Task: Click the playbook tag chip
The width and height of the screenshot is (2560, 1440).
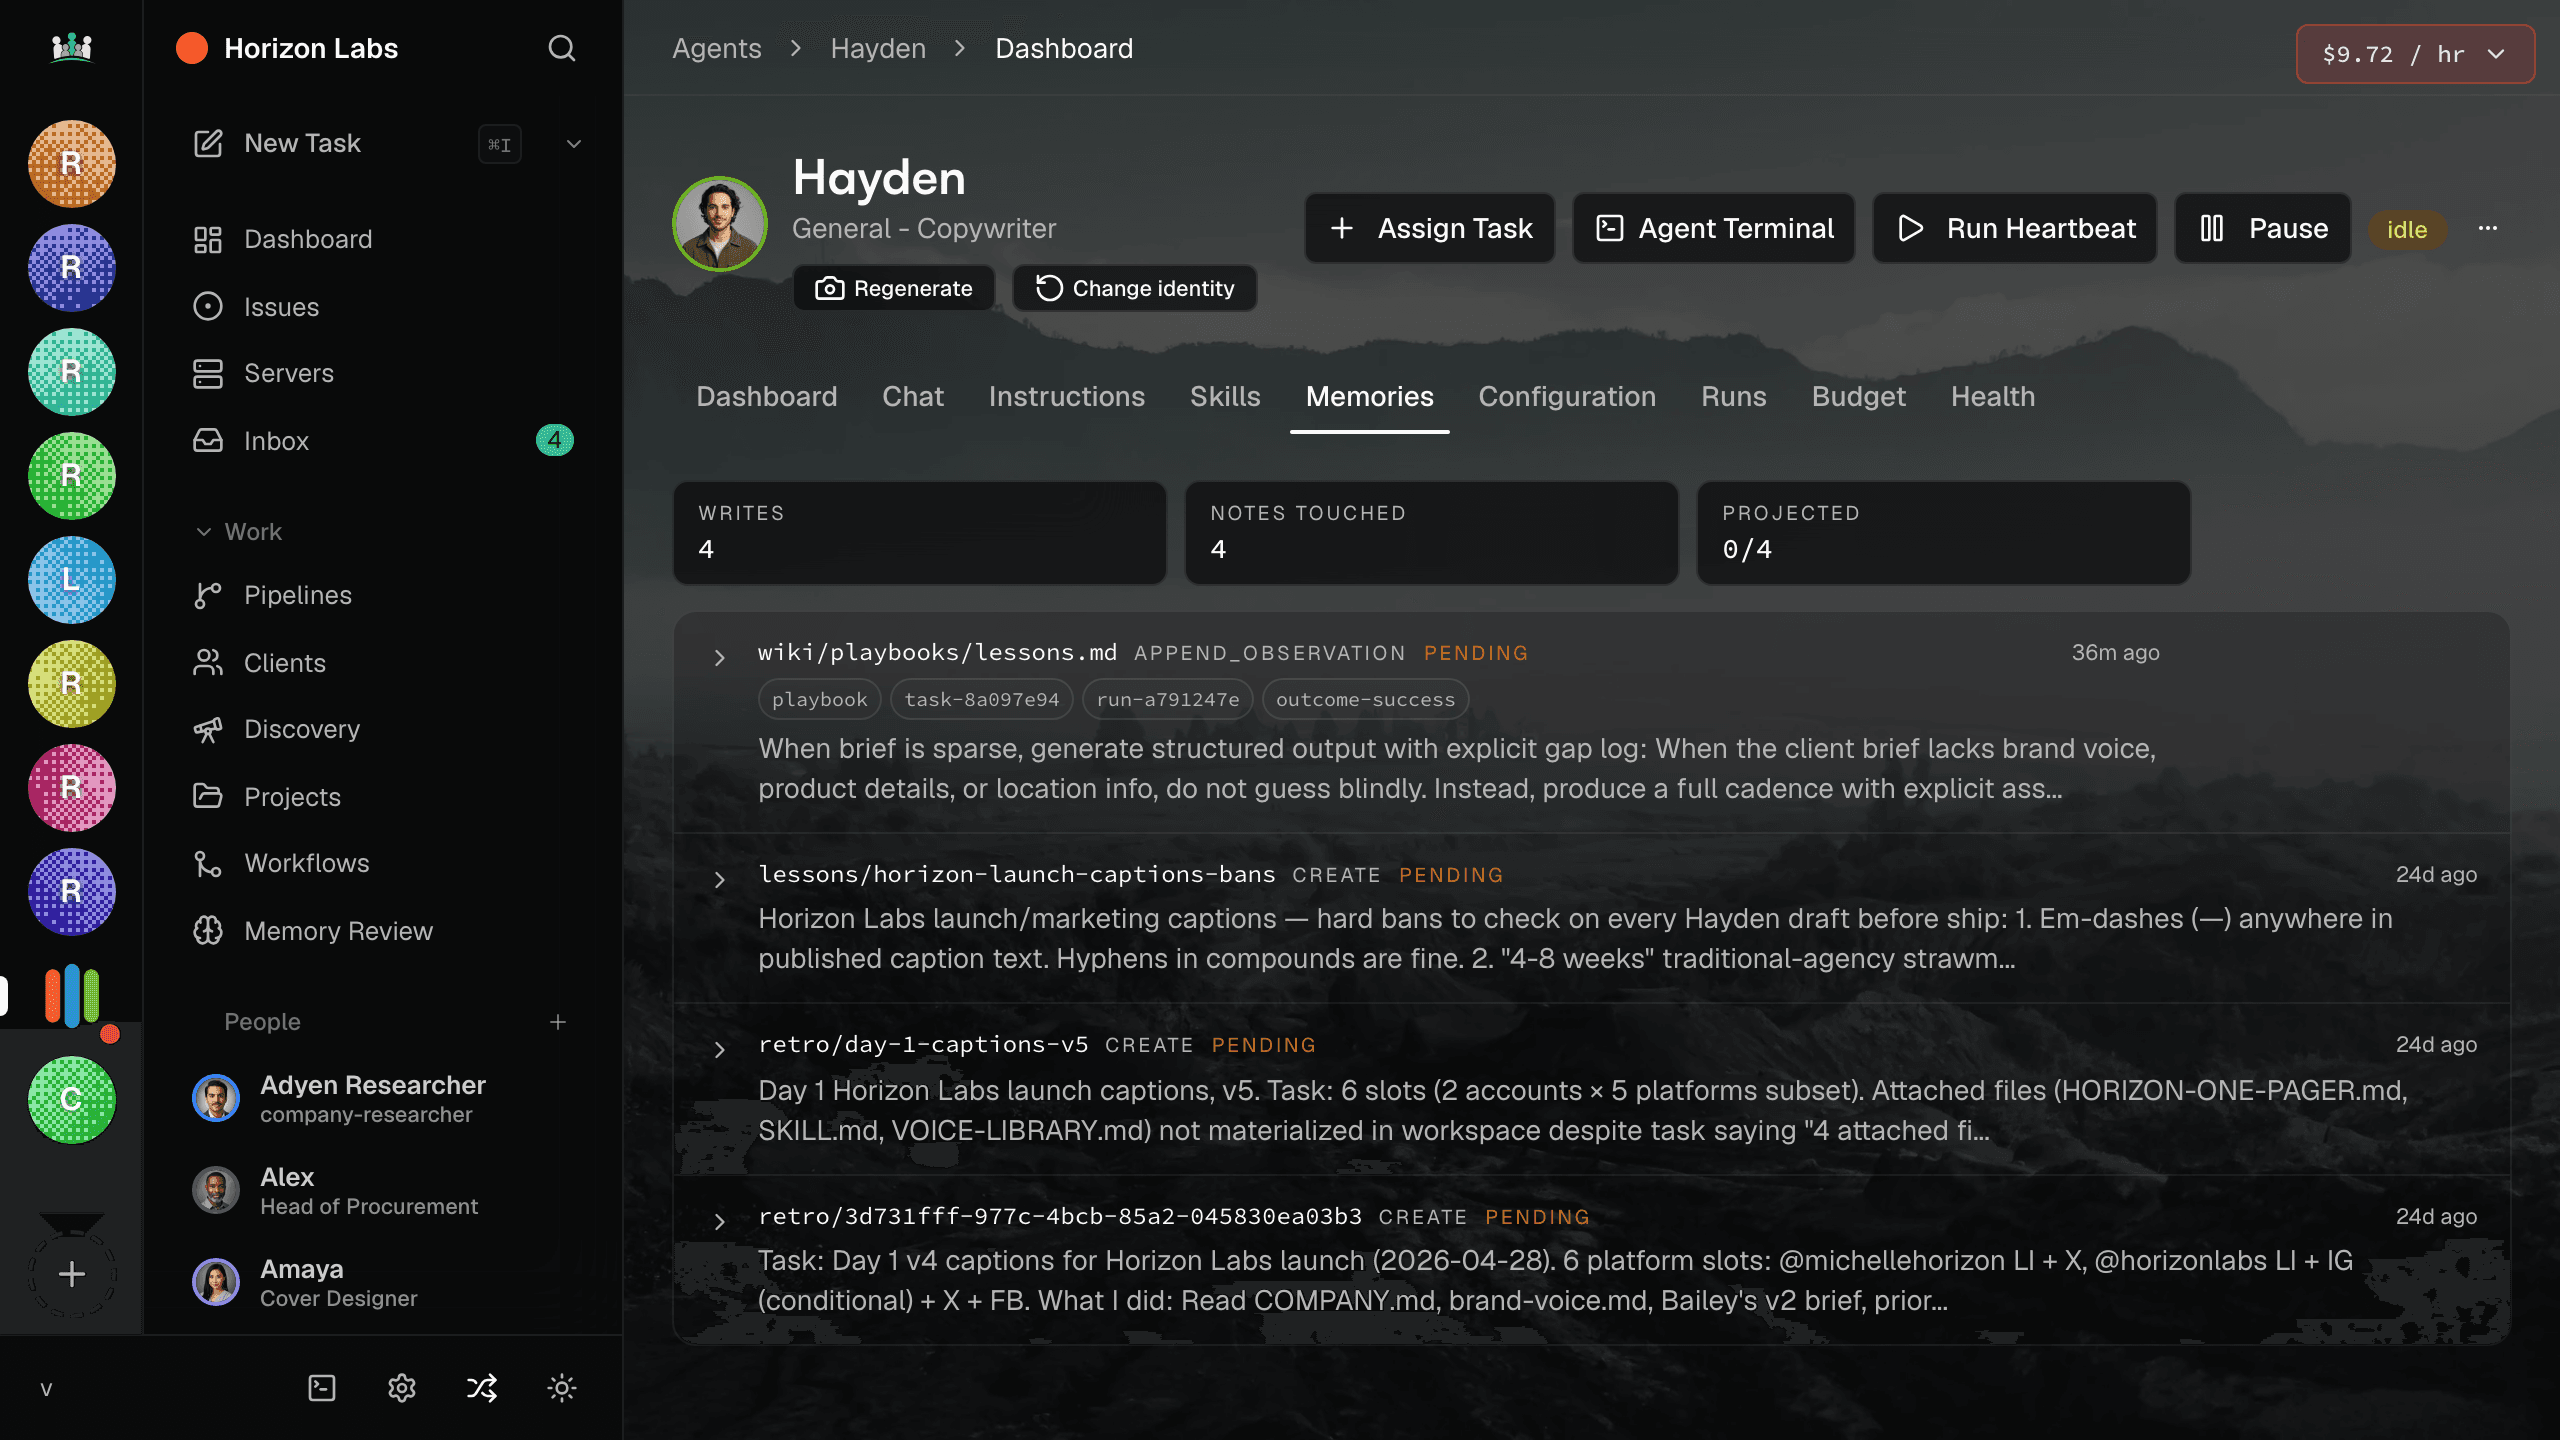Action: tap(820, 699)
